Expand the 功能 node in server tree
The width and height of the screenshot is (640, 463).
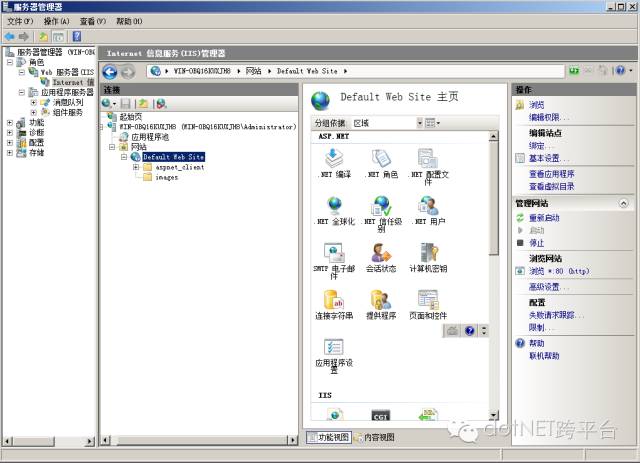[10, 122]
